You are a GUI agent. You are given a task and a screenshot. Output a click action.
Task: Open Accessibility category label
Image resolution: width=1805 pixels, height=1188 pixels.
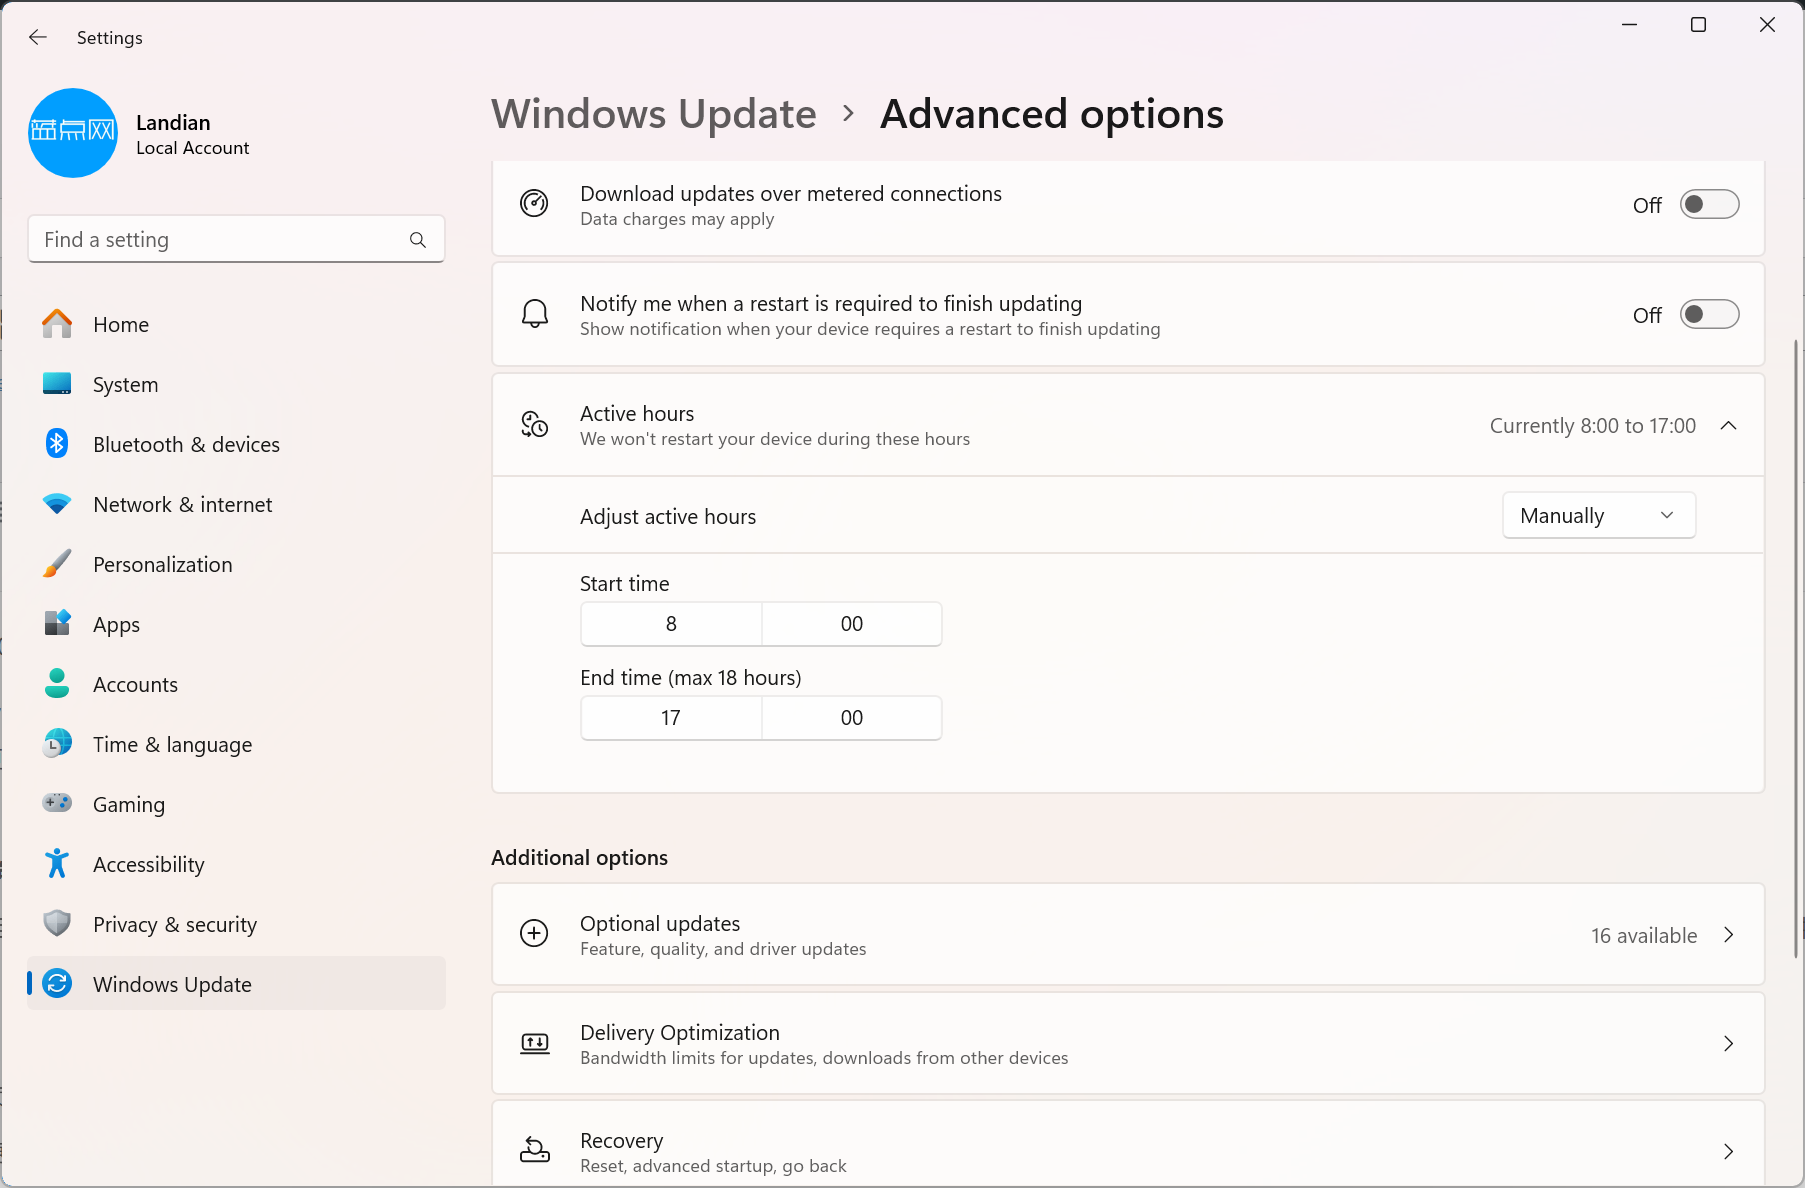point(149,864)
